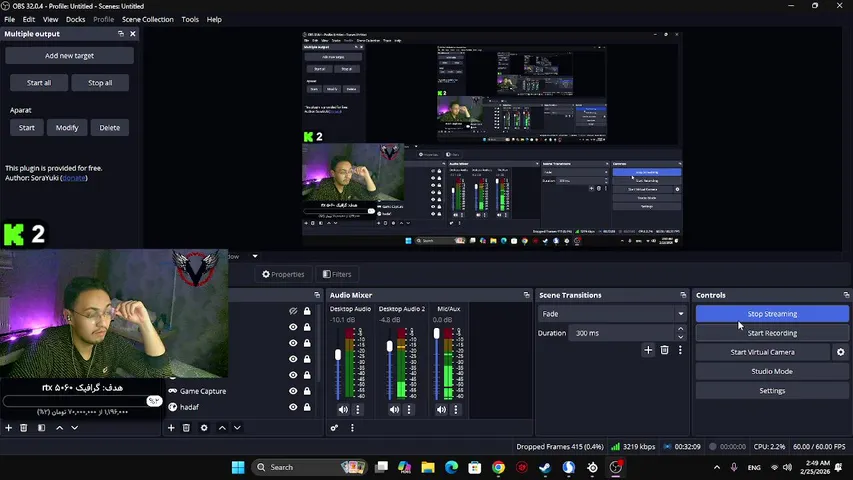This screenshot has width=853, height=480.
Task: Adjust the Mic/Aux volume fader
Action: click(436, 334)
